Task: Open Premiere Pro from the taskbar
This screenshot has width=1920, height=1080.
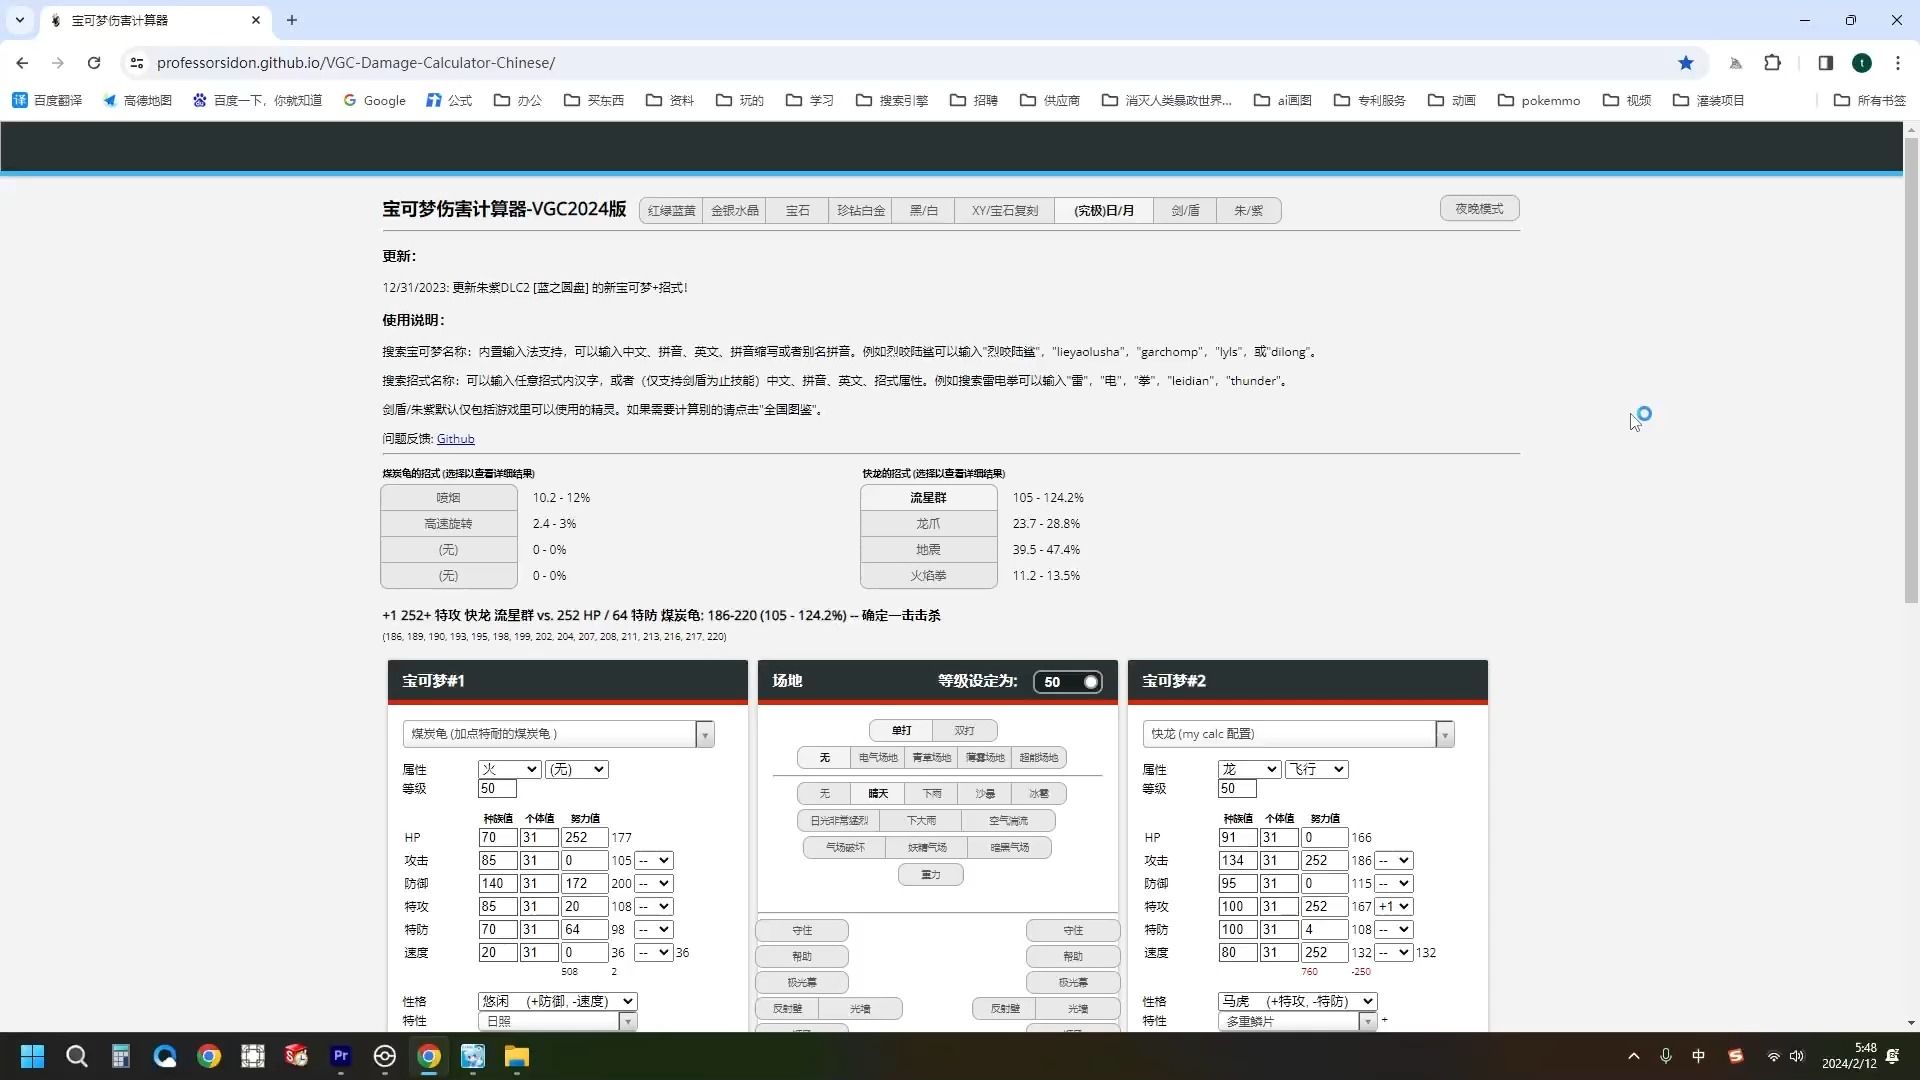Action: tap(341, 1056)
